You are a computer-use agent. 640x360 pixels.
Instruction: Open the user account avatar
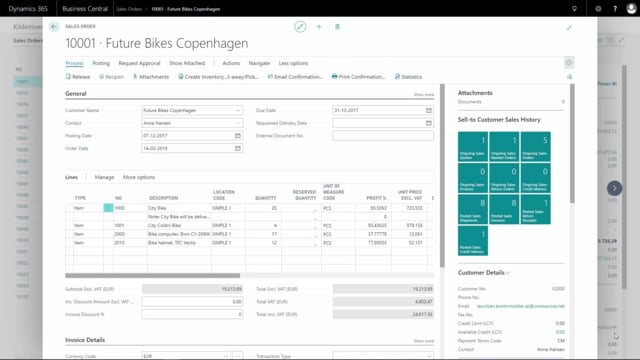click(x=631, y=9)
